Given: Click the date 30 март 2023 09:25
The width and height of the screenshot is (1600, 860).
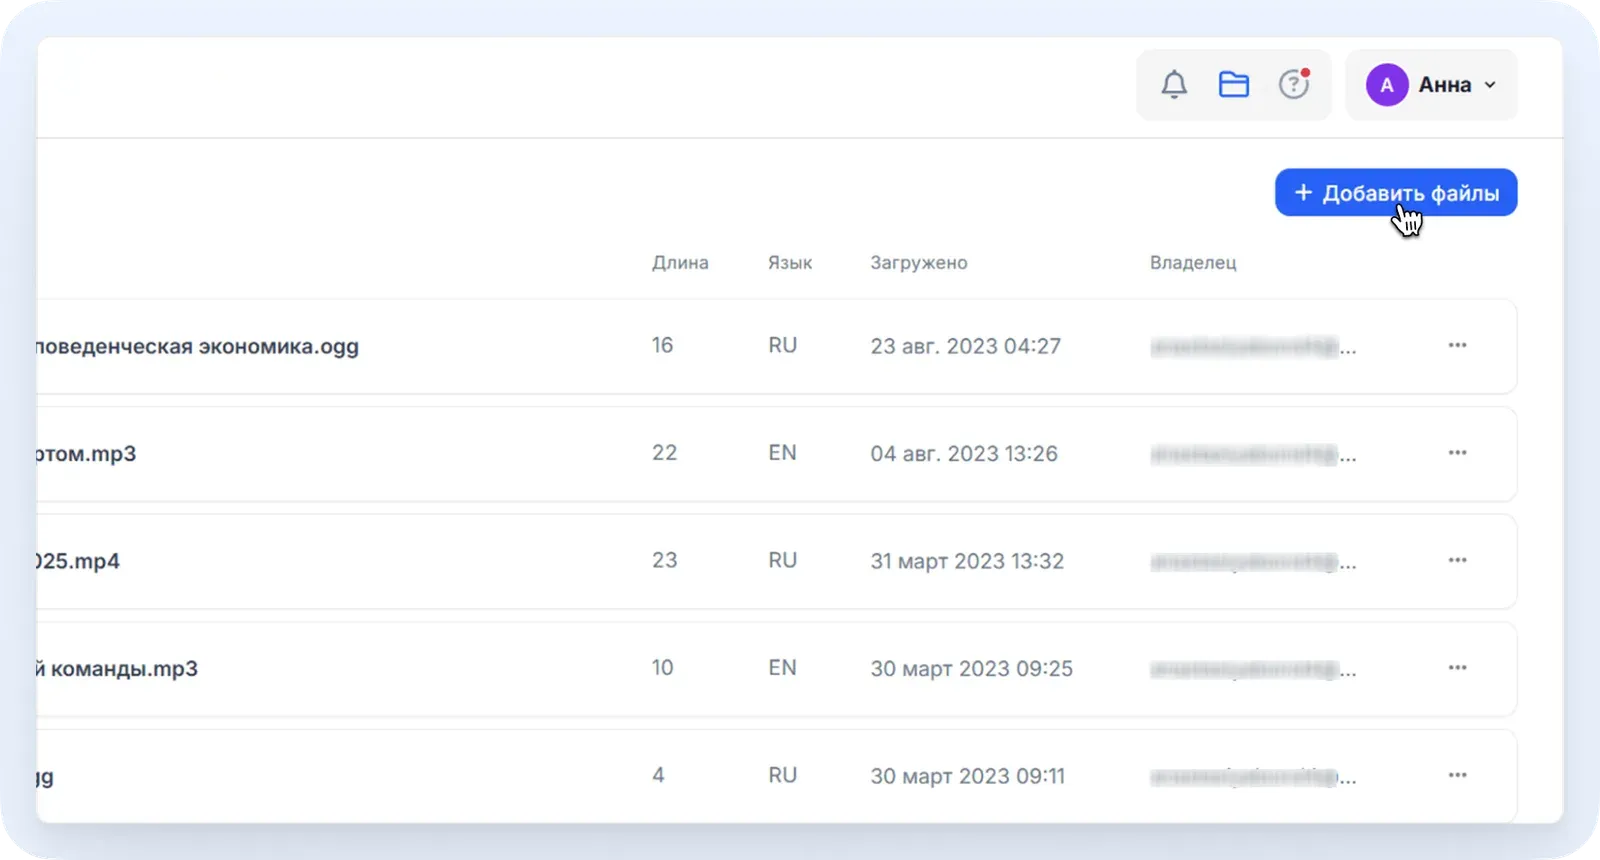Looking at the screenshot, I should click(971, 669).
